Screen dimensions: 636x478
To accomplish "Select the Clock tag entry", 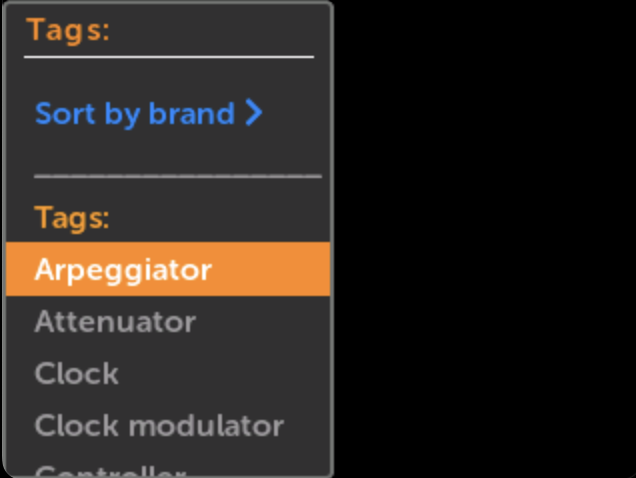I will coord(77,374).
